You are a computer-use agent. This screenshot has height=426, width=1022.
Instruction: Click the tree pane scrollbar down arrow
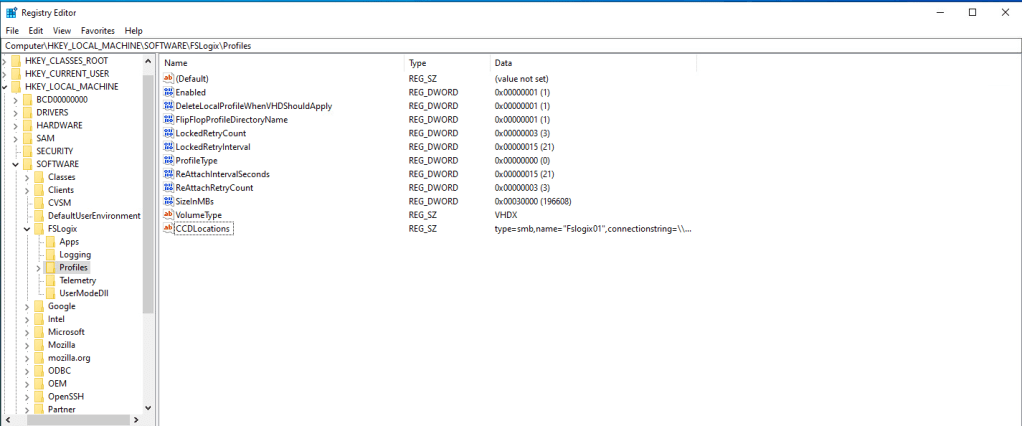[149, 408]
